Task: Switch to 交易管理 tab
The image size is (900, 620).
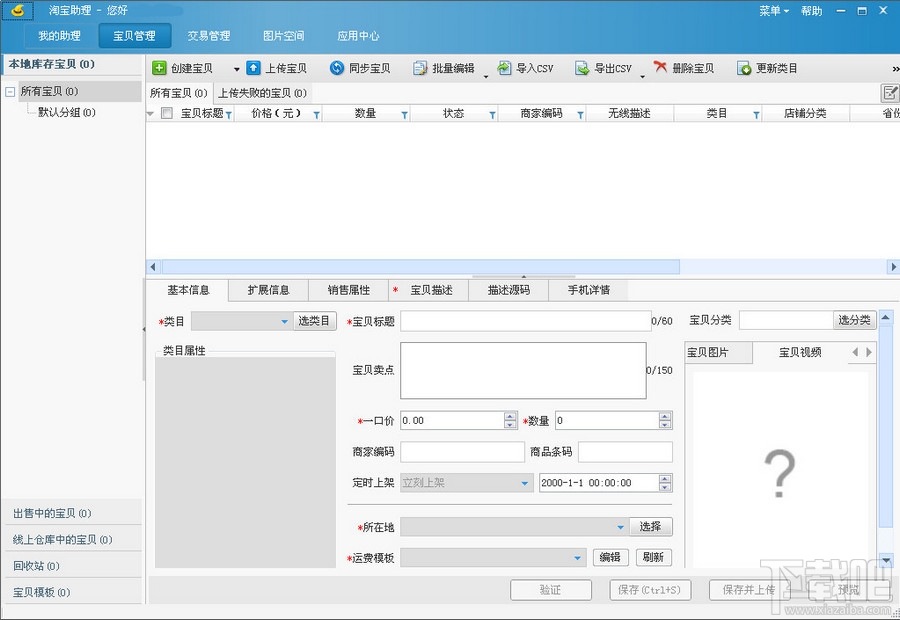Action: click(x=209, y=36)
